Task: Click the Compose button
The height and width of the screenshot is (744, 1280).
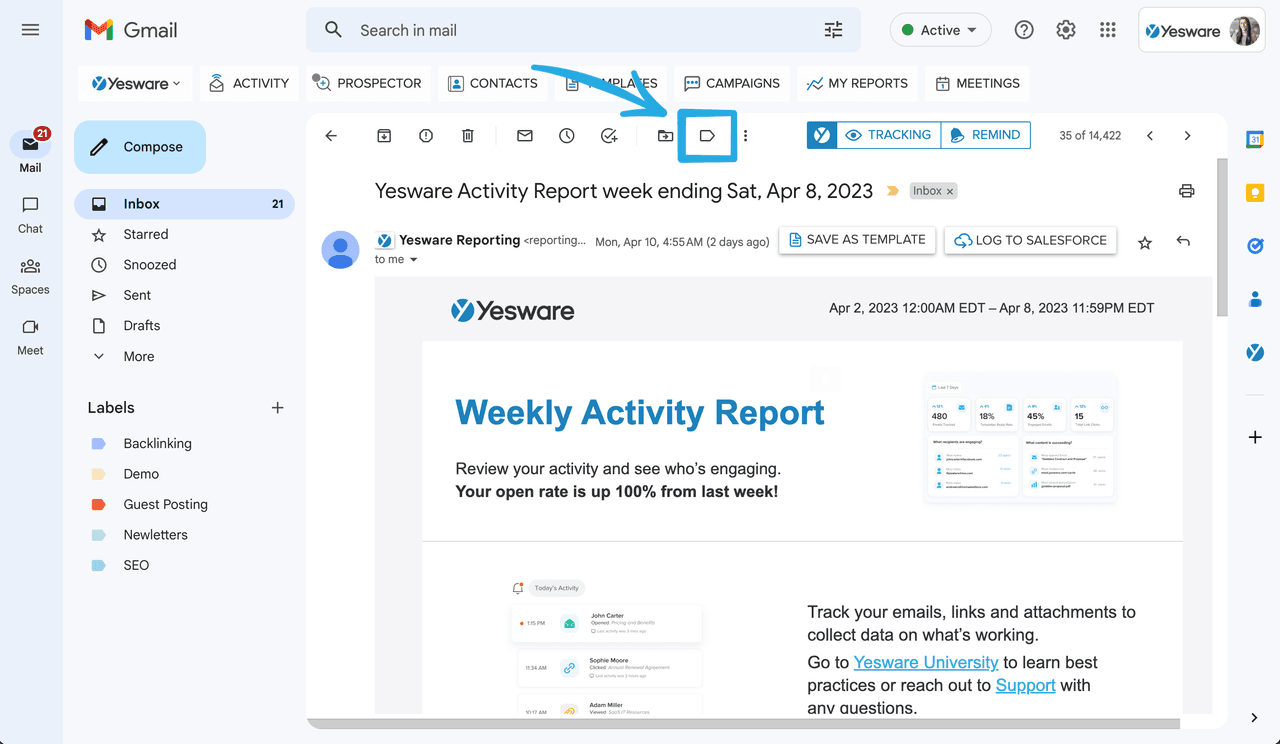Action: (x=140, y=147)
